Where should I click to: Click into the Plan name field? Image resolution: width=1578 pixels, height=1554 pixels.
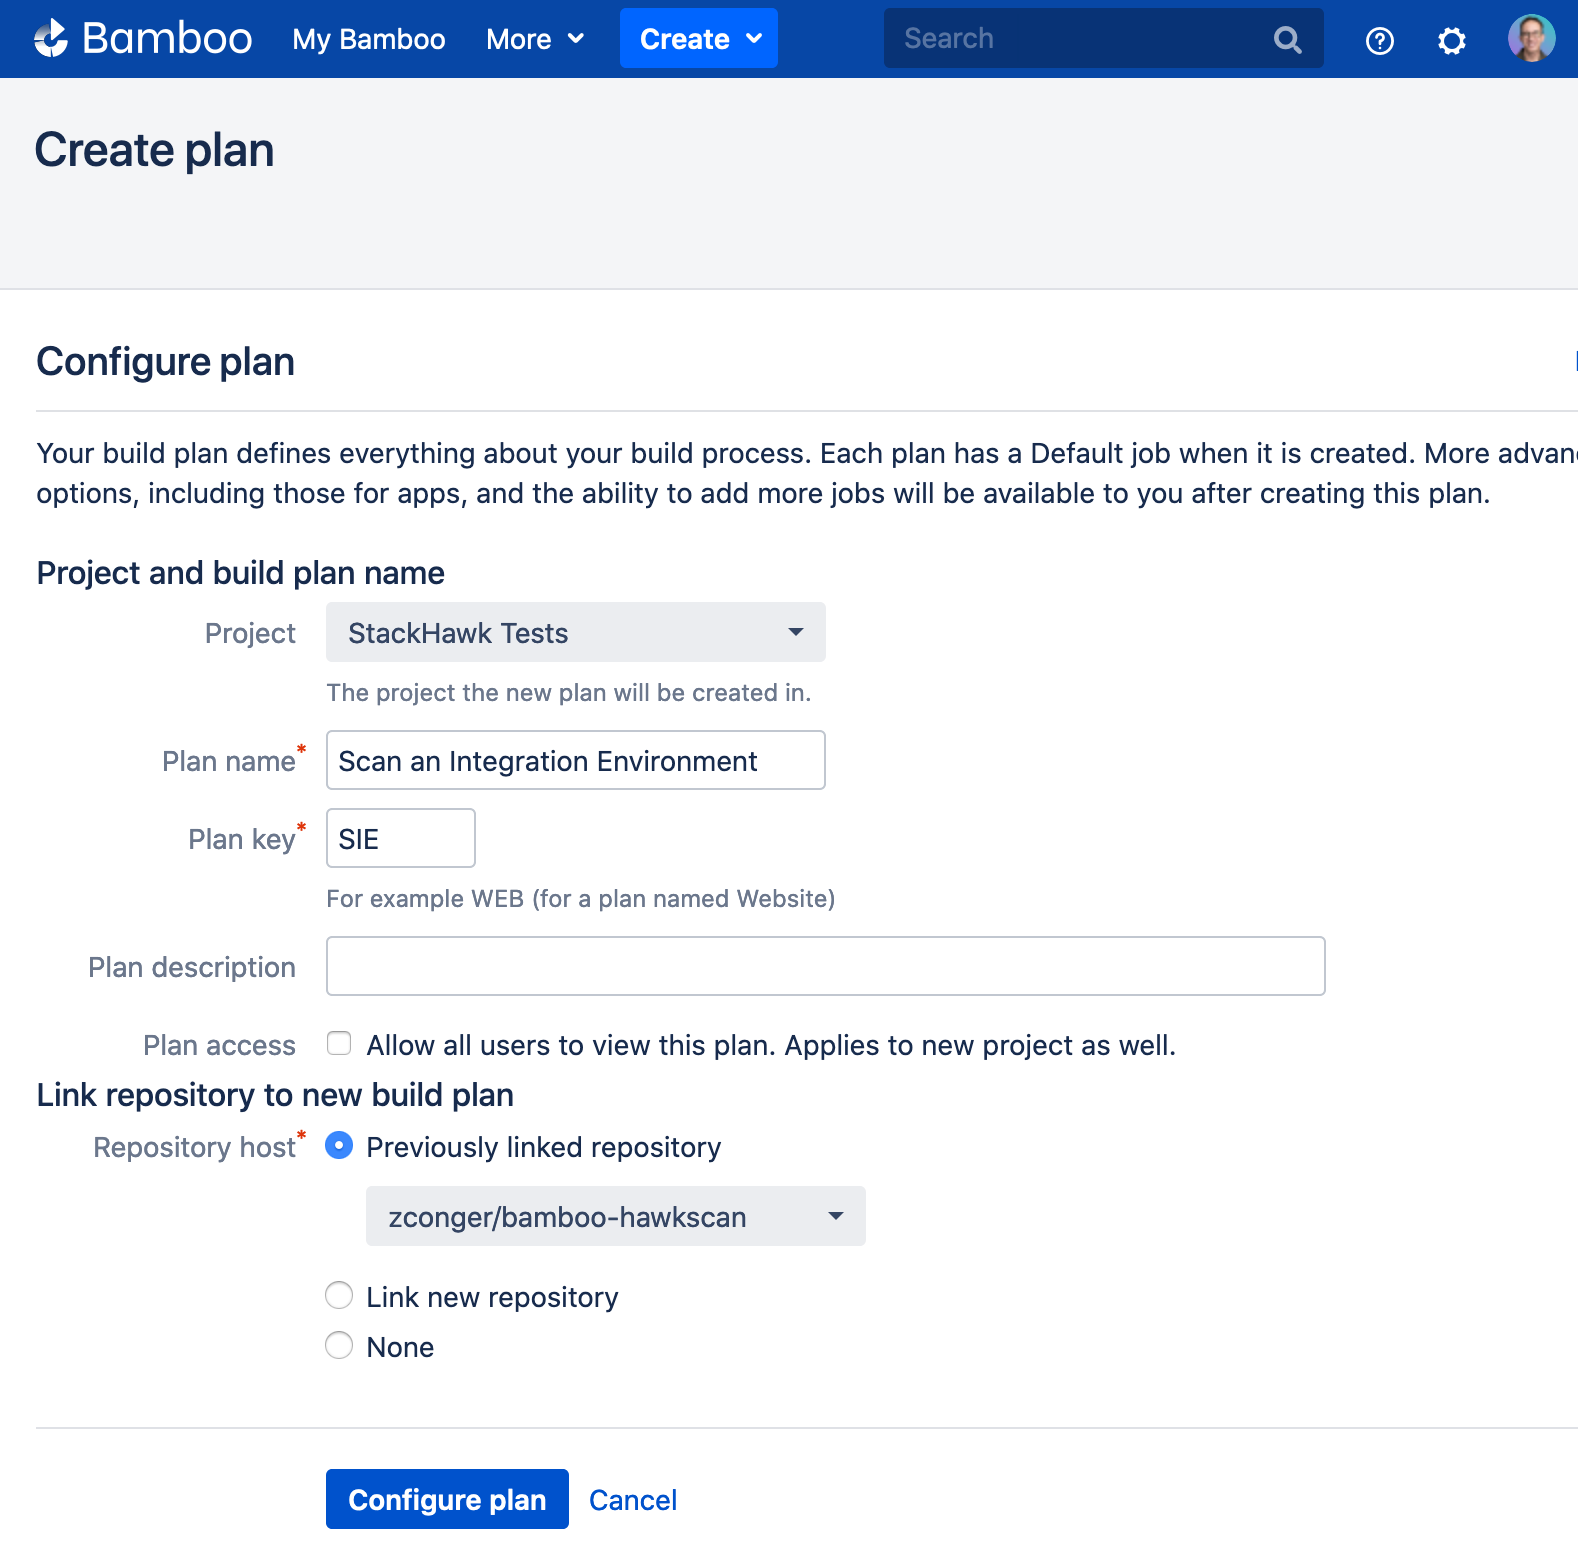(575, 761)
